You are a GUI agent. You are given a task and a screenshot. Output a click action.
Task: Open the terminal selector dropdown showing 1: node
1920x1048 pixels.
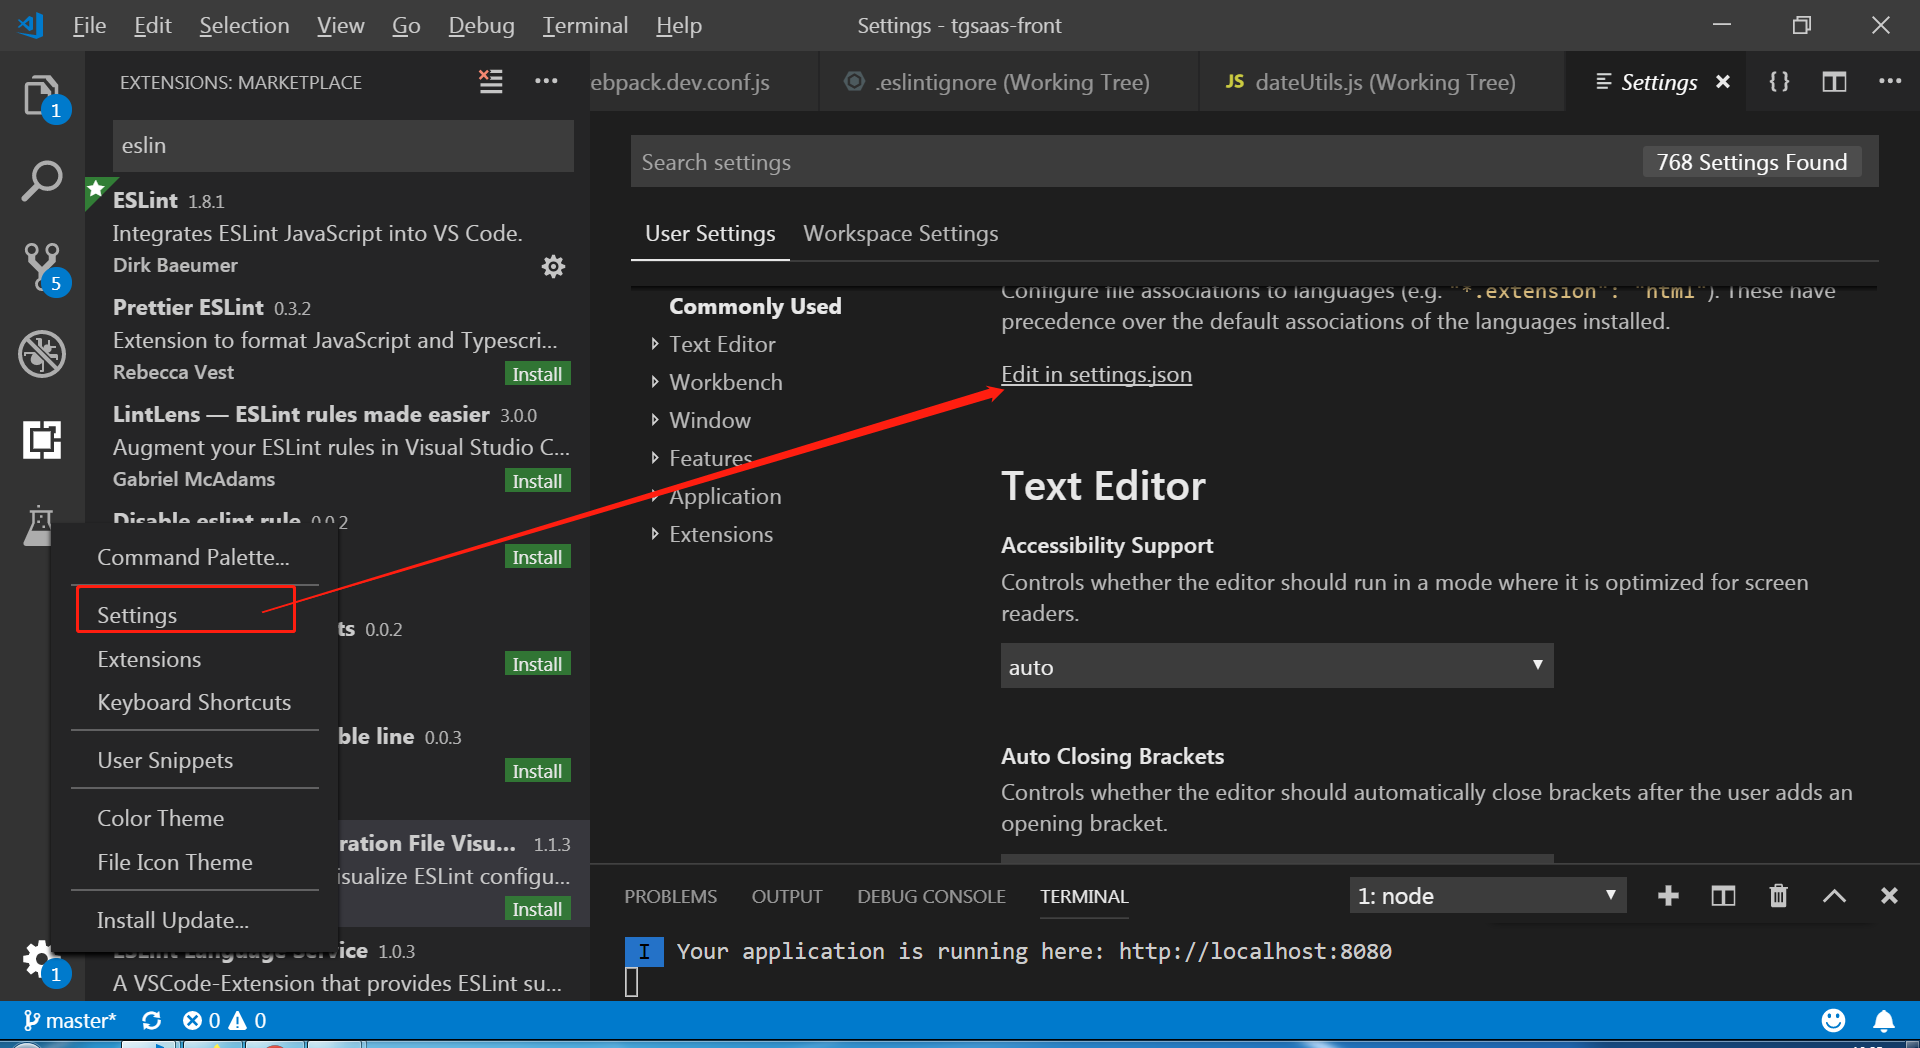click(1487, 895)
